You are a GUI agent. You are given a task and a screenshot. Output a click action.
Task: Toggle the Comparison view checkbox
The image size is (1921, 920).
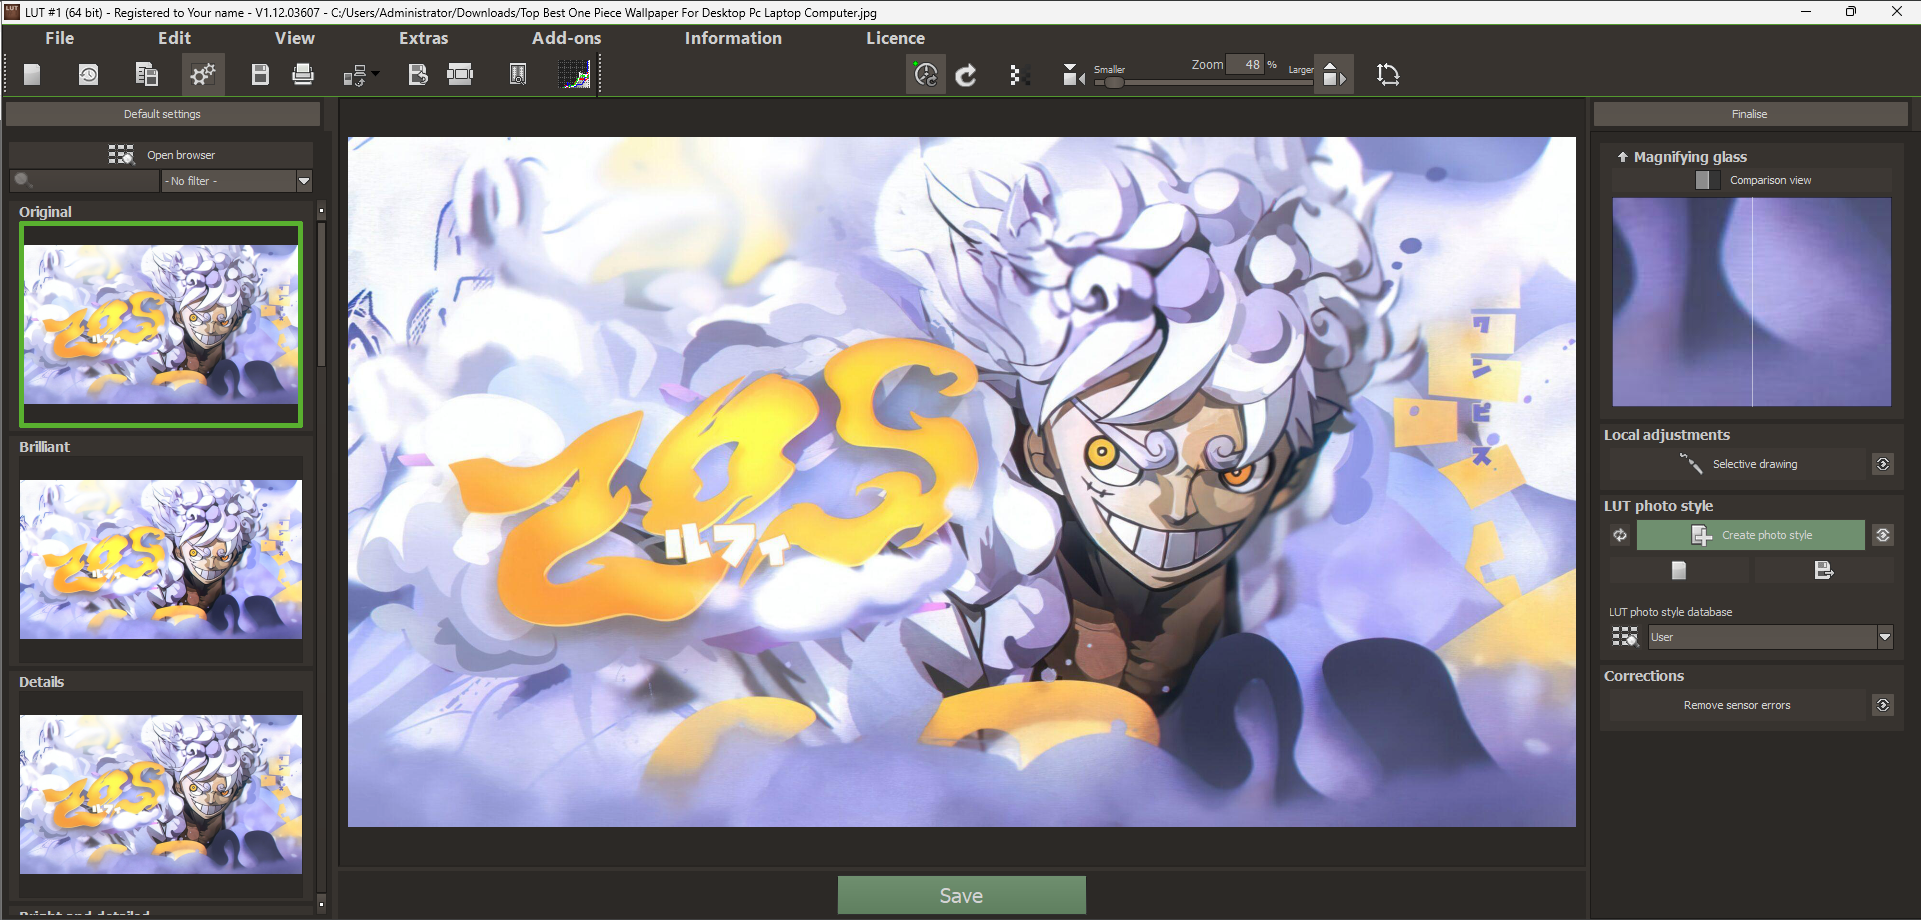pyautogui.click(x=1702, y=180)
